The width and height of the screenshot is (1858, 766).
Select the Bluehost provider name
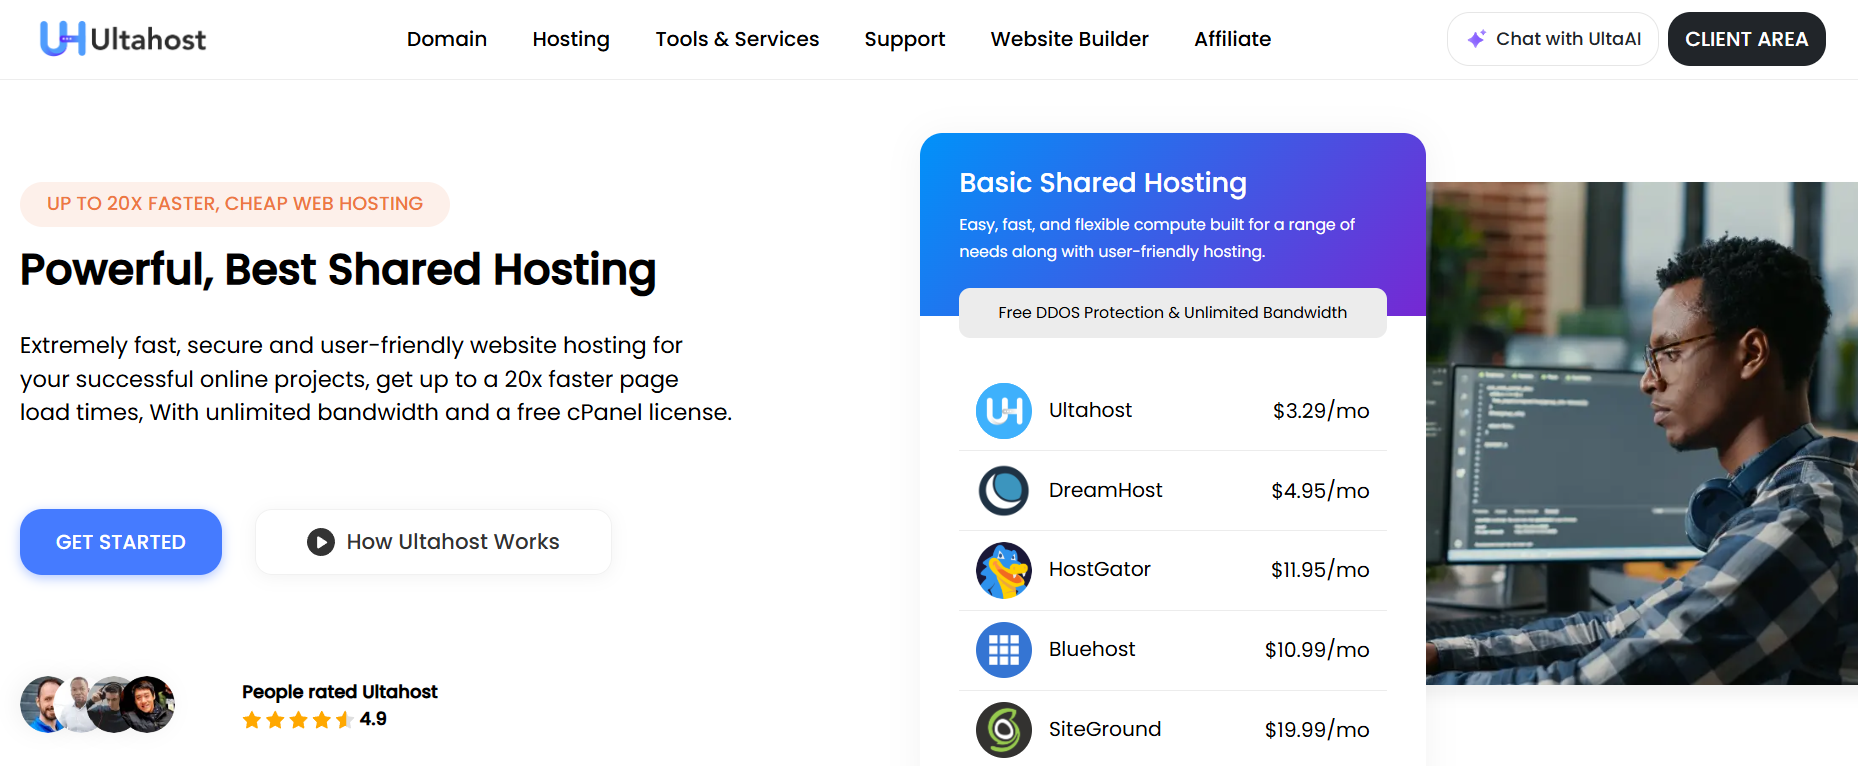coord(1092,649)
